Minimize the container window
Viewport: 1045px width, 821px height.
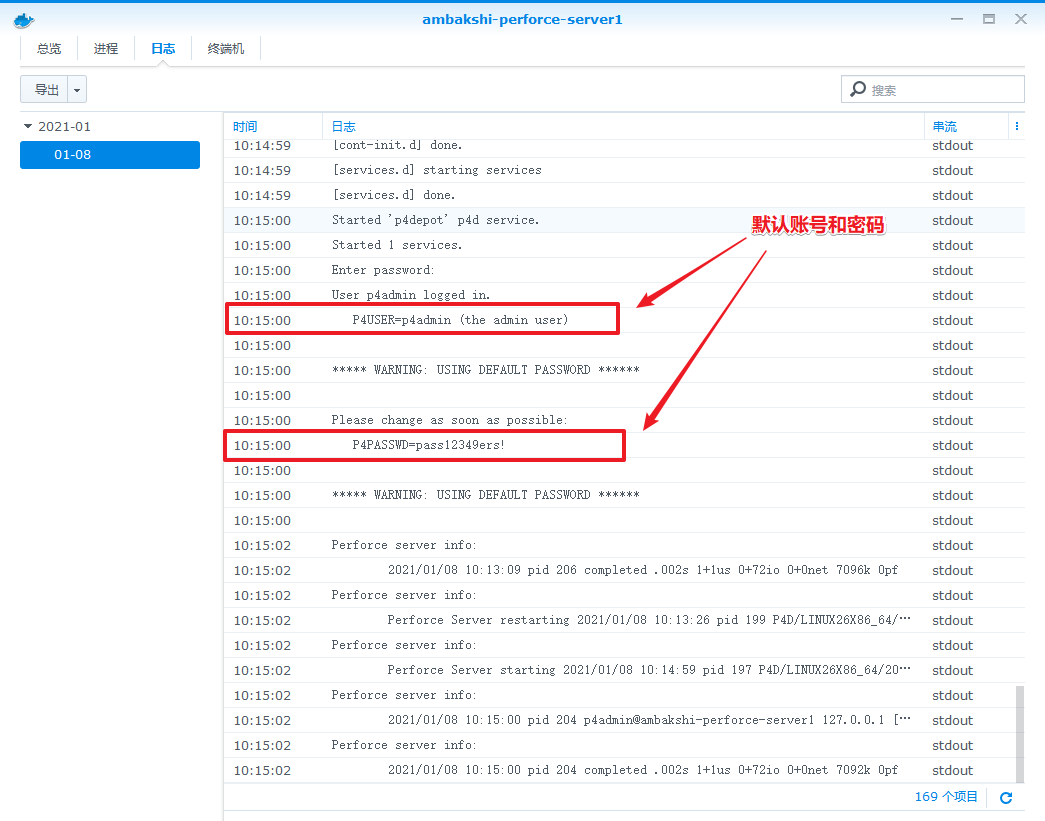(x=957, y=19)
